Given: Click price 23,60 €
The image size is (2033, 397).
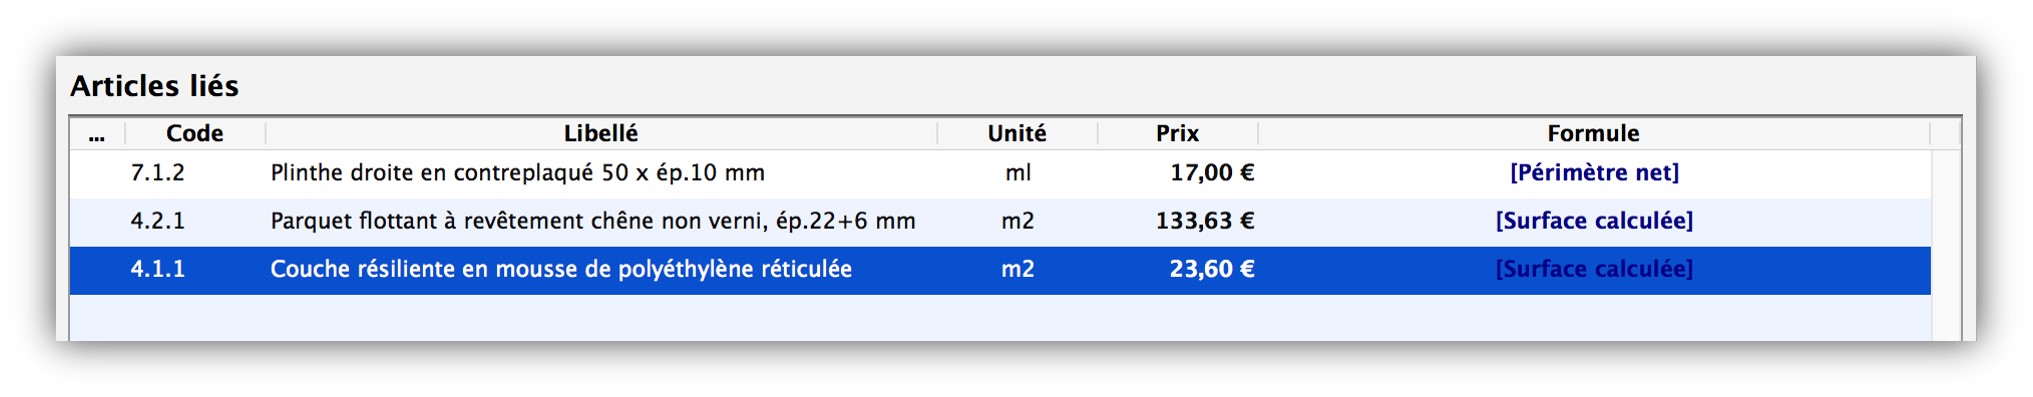Looking at the screenshot, I should 1212,269.
